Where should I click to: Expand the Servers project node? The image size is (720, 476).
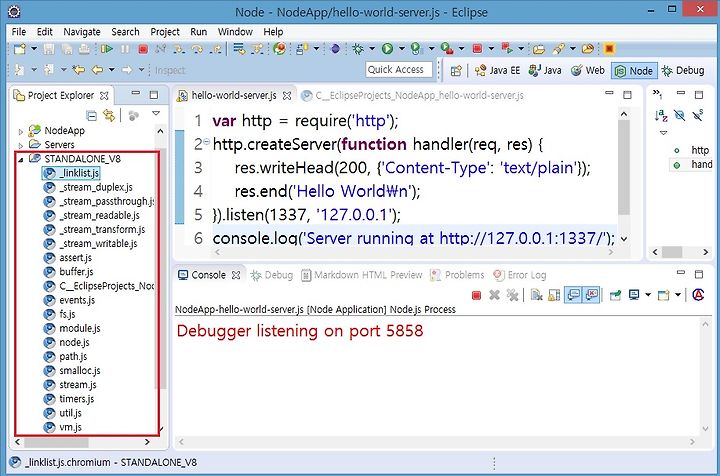[20, 146]
